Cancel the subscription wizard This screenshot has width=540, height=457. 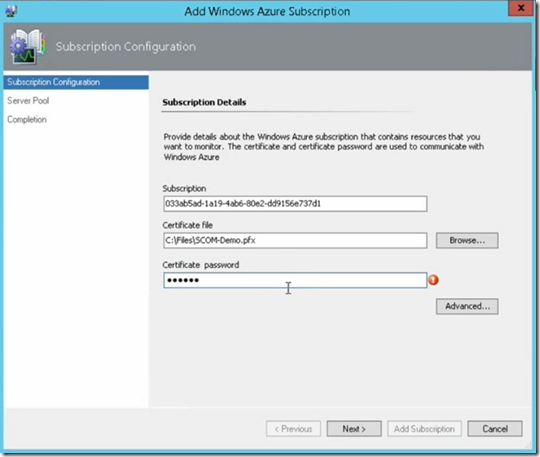[x=495, y=429]
